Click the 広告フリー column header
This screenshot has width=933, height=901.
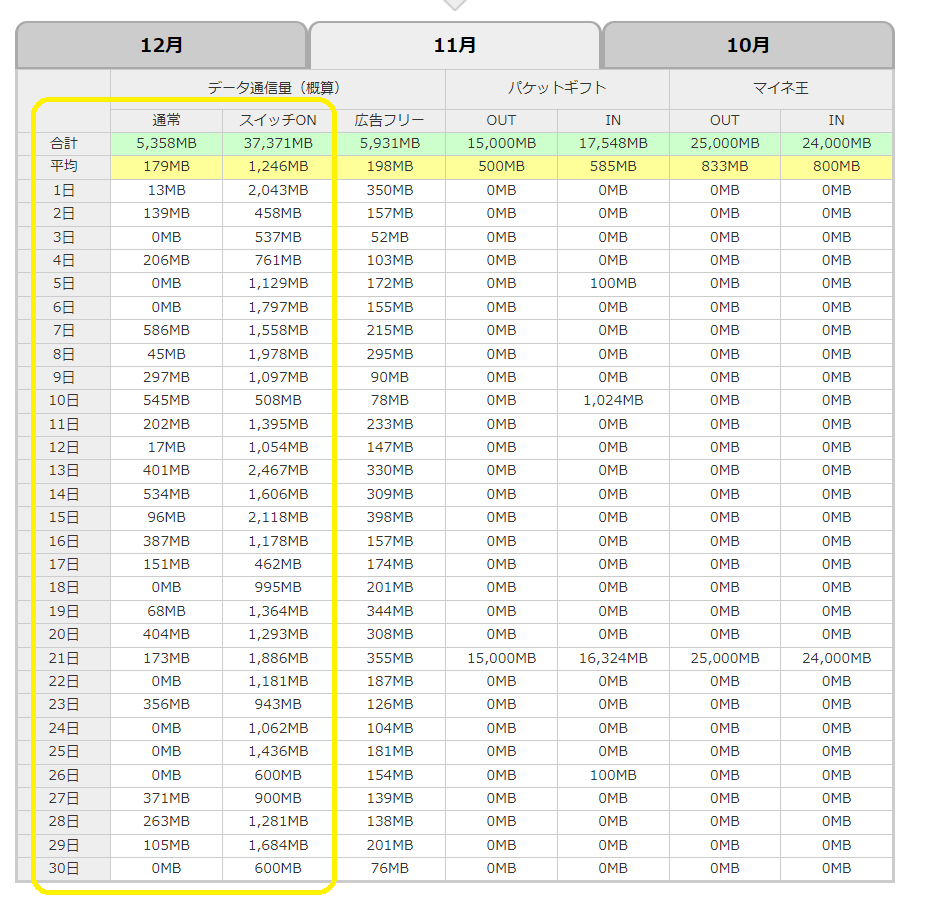tap(390, 120)
